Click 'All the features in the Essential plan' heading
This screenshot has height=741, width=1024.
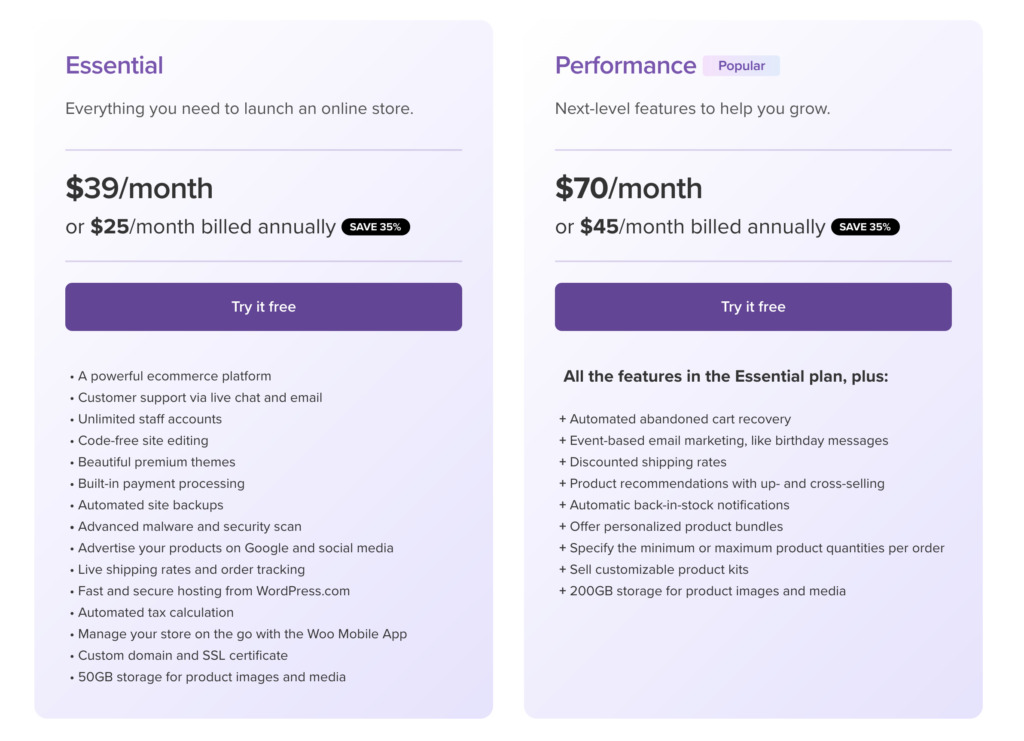pos(726,377)
